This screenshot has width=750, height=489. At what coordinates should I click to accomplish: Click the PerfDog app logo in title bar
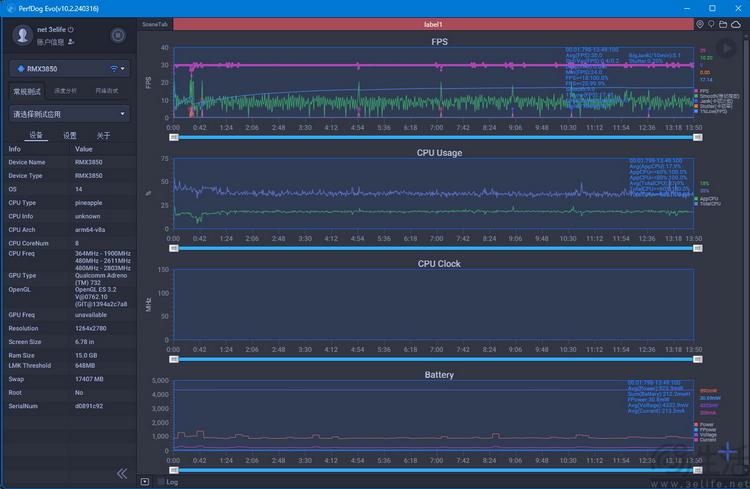[11, 8]
